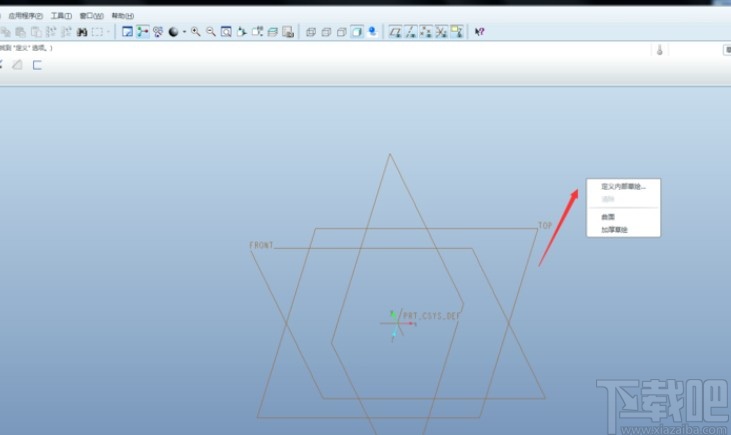Open the View Manager icon
Screen dimensions: 731x435
(288, 32)
